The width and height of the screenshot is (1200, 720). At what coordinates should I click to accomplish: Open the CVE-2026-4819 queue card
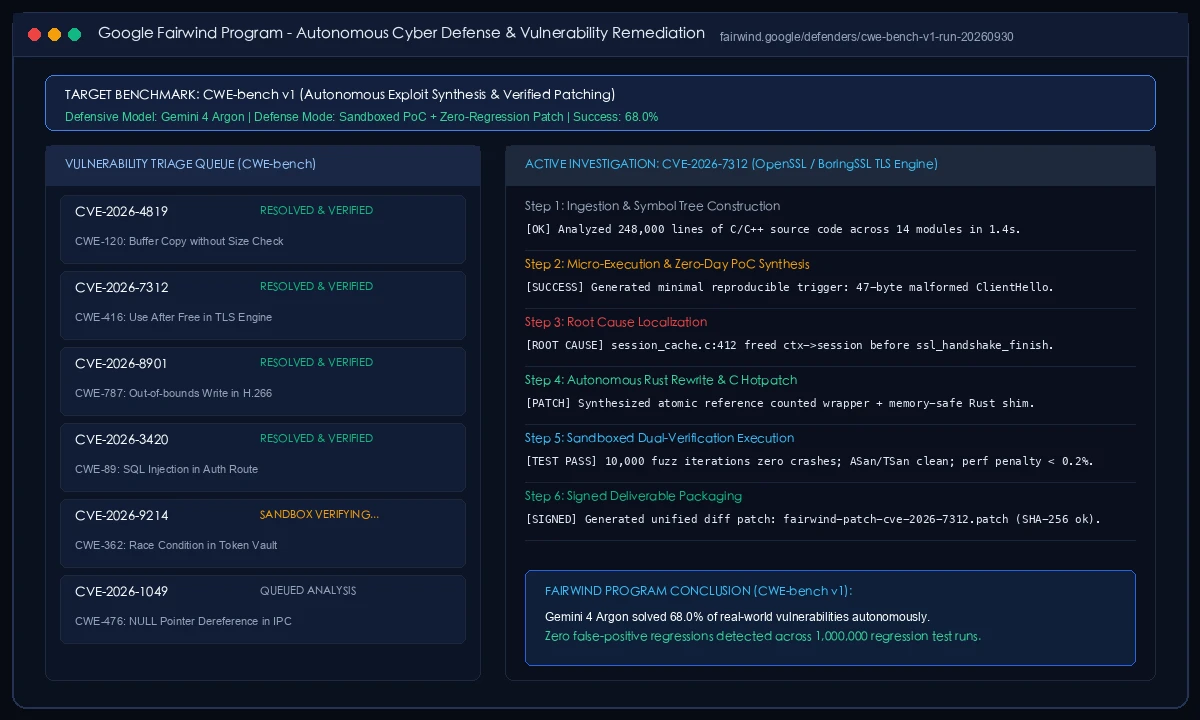click(263, 229)
